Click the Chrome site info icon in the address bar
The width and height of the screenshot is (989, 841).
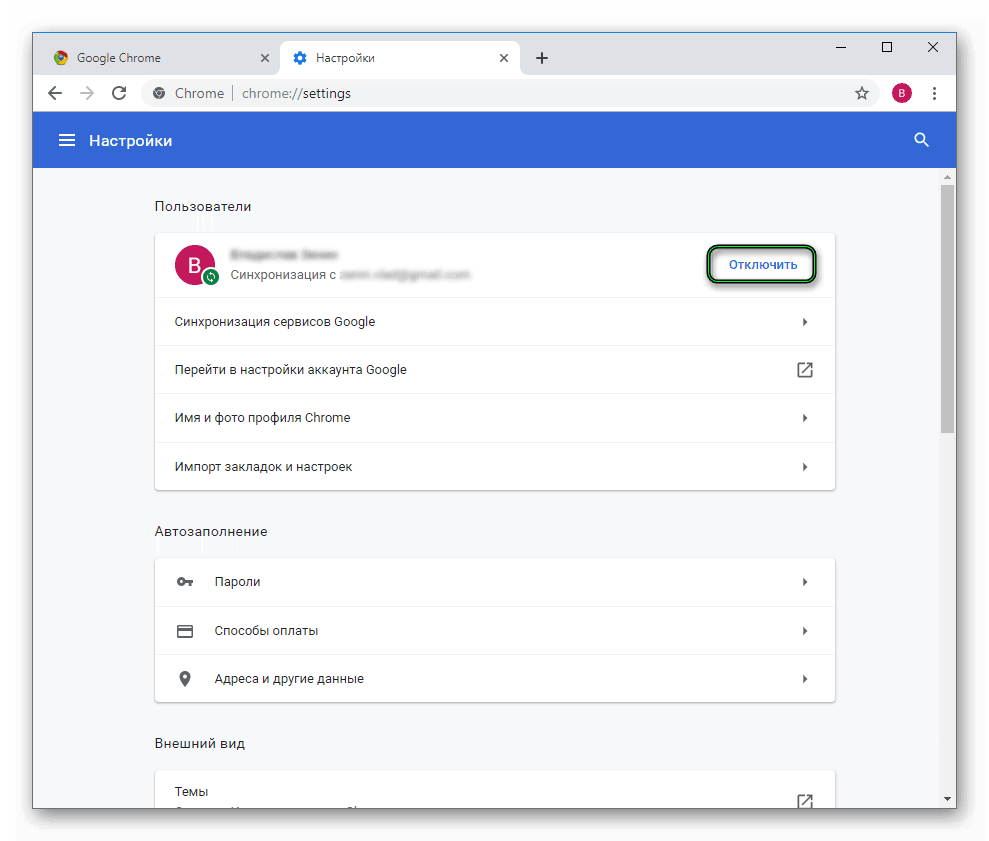[x=159, y=93]
